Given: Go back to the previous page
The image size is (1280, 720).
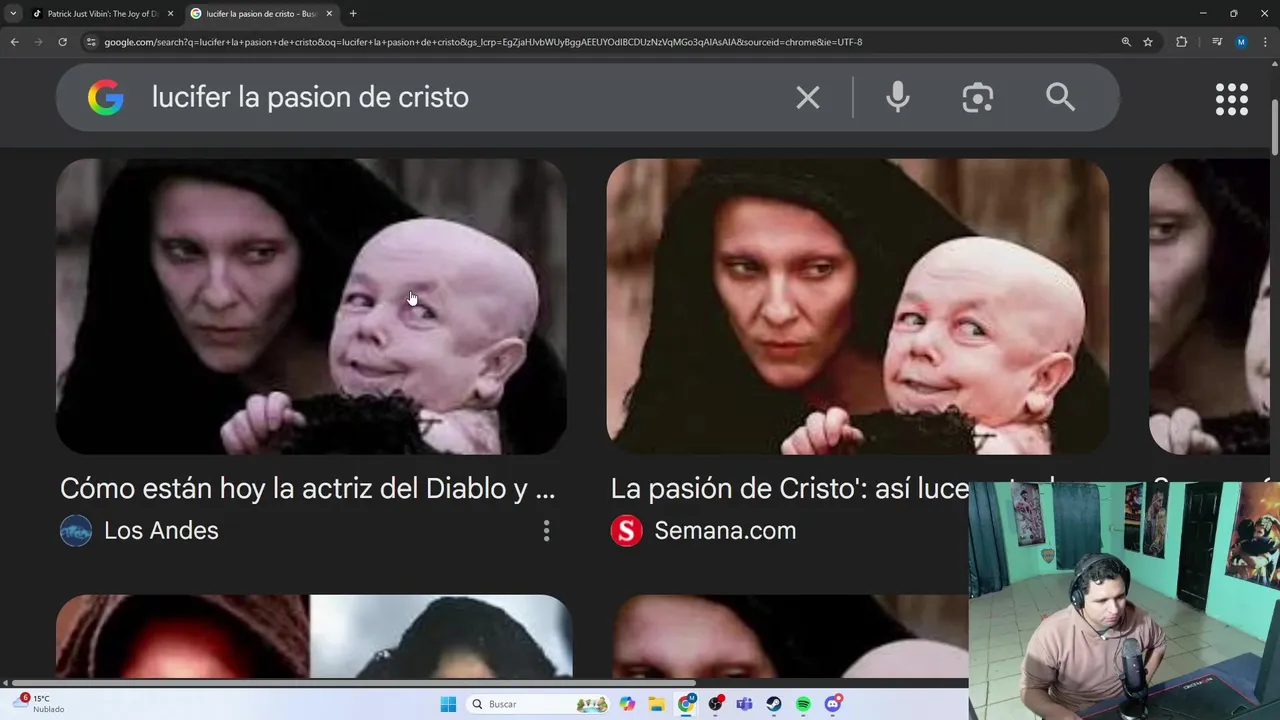Looking at the screenshot, I should click(x=14, y=42).
